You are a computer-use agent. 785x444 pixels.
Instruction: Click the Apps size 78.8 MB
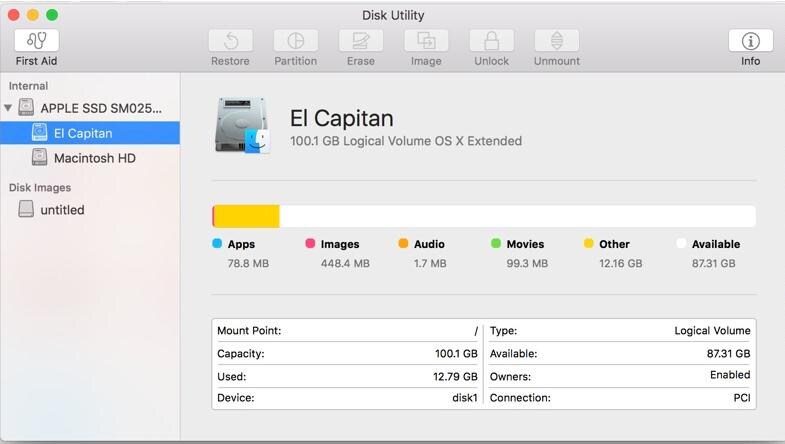click(248, 263)
